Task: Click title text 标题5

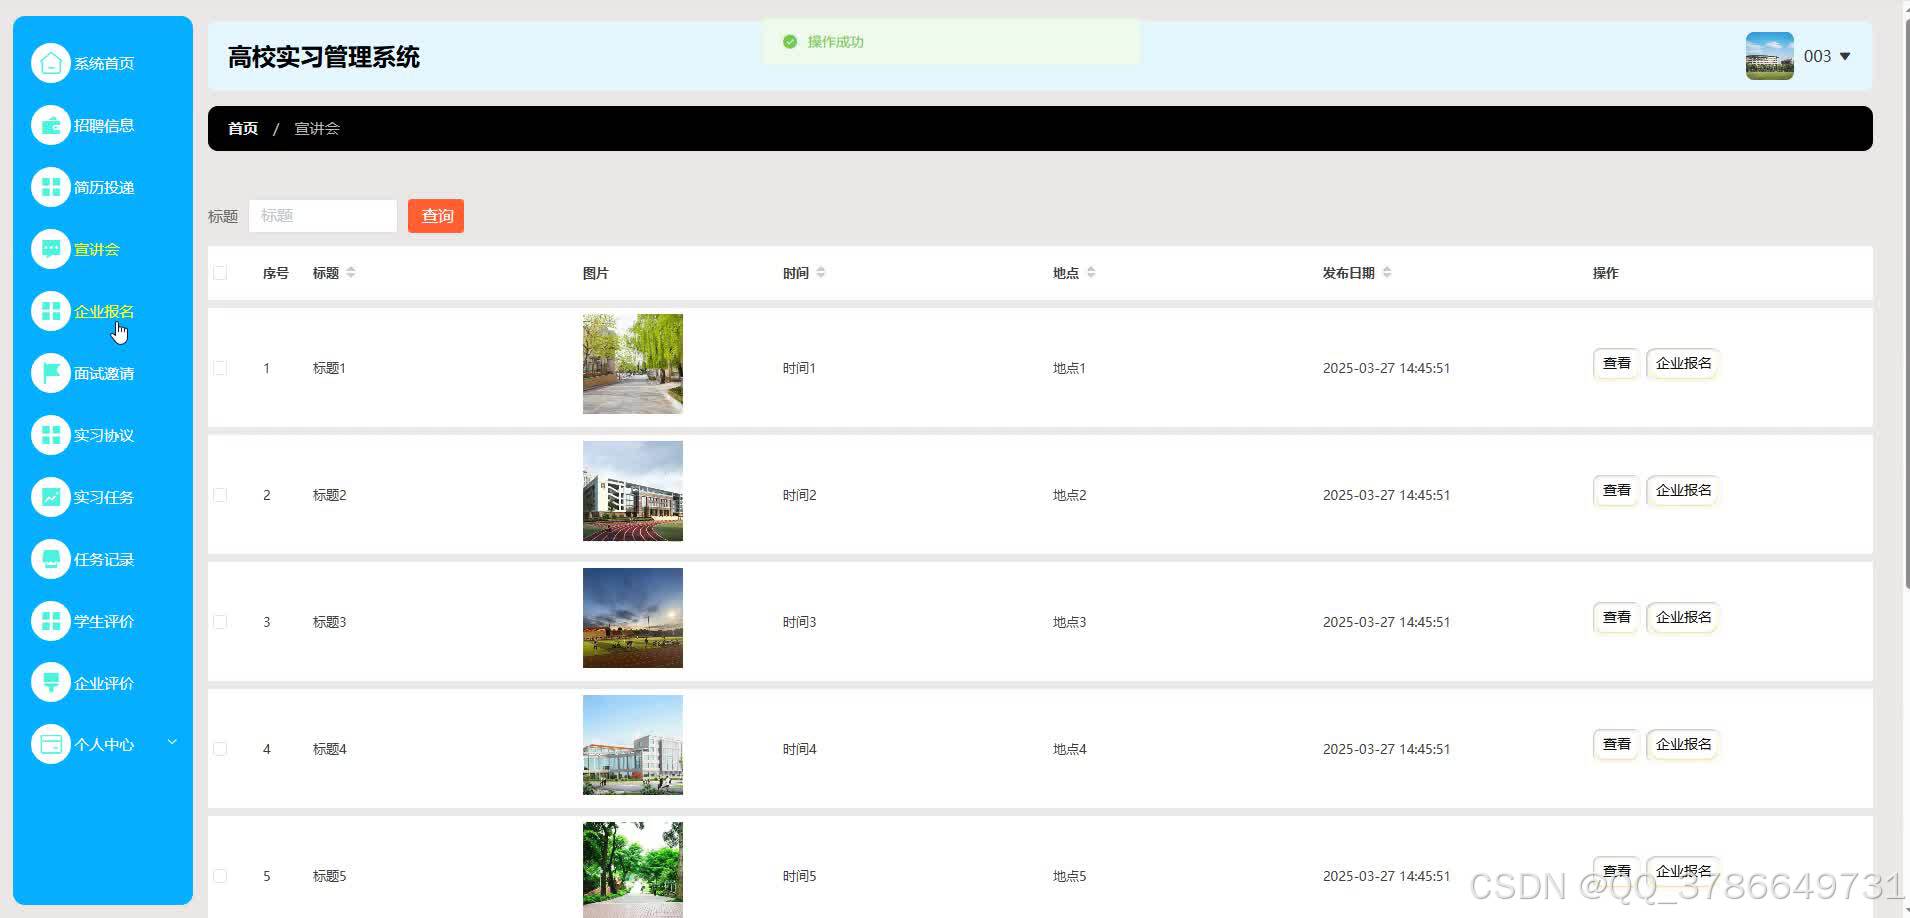Action: coord(329,876)
